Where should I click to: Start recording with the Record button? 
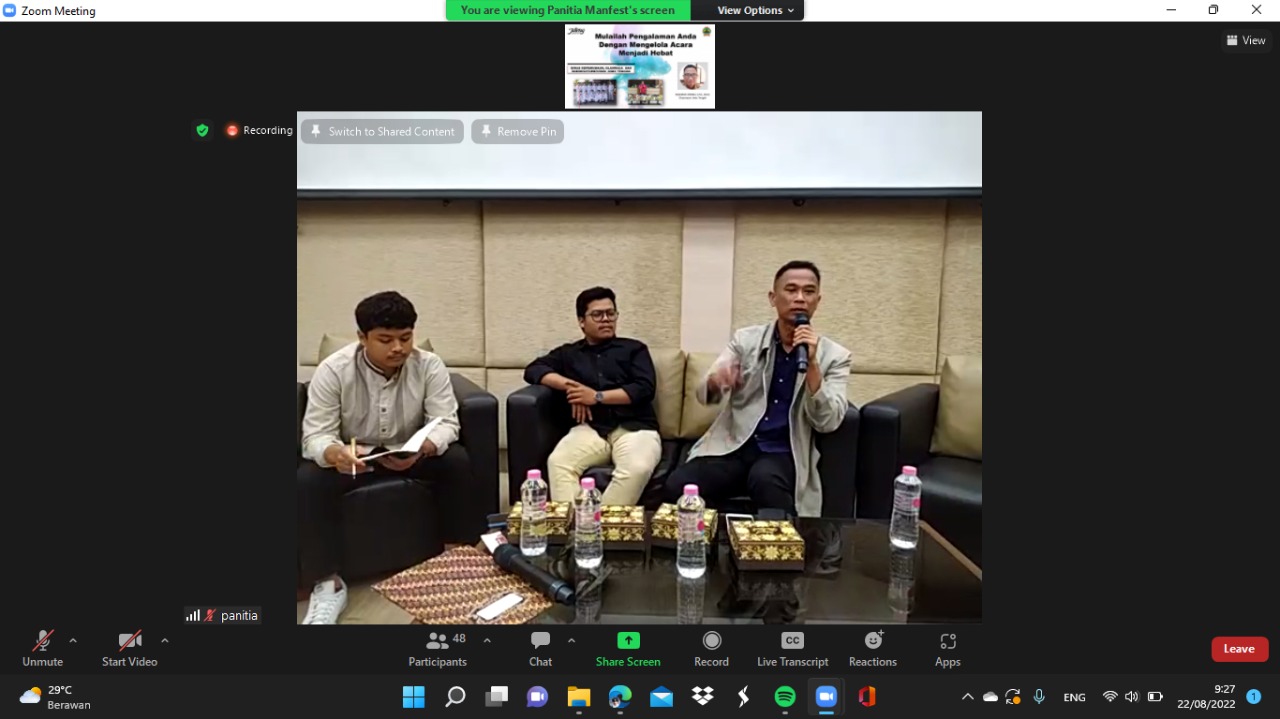click(711, 648)
